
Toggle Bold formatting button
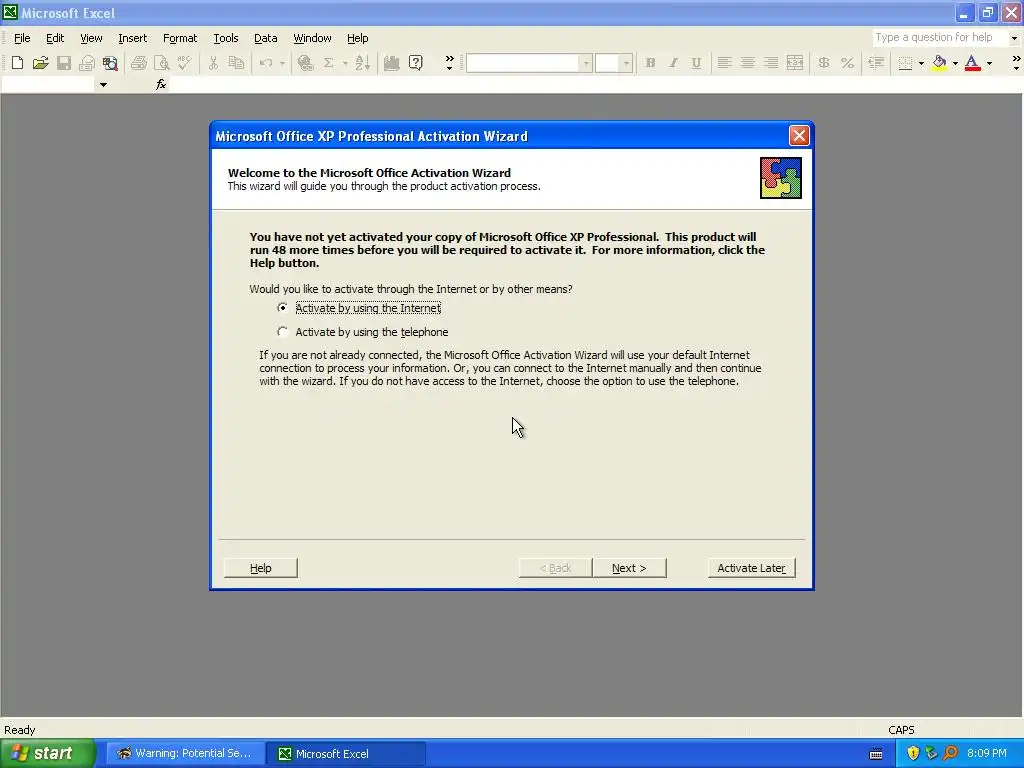[650, 63]
